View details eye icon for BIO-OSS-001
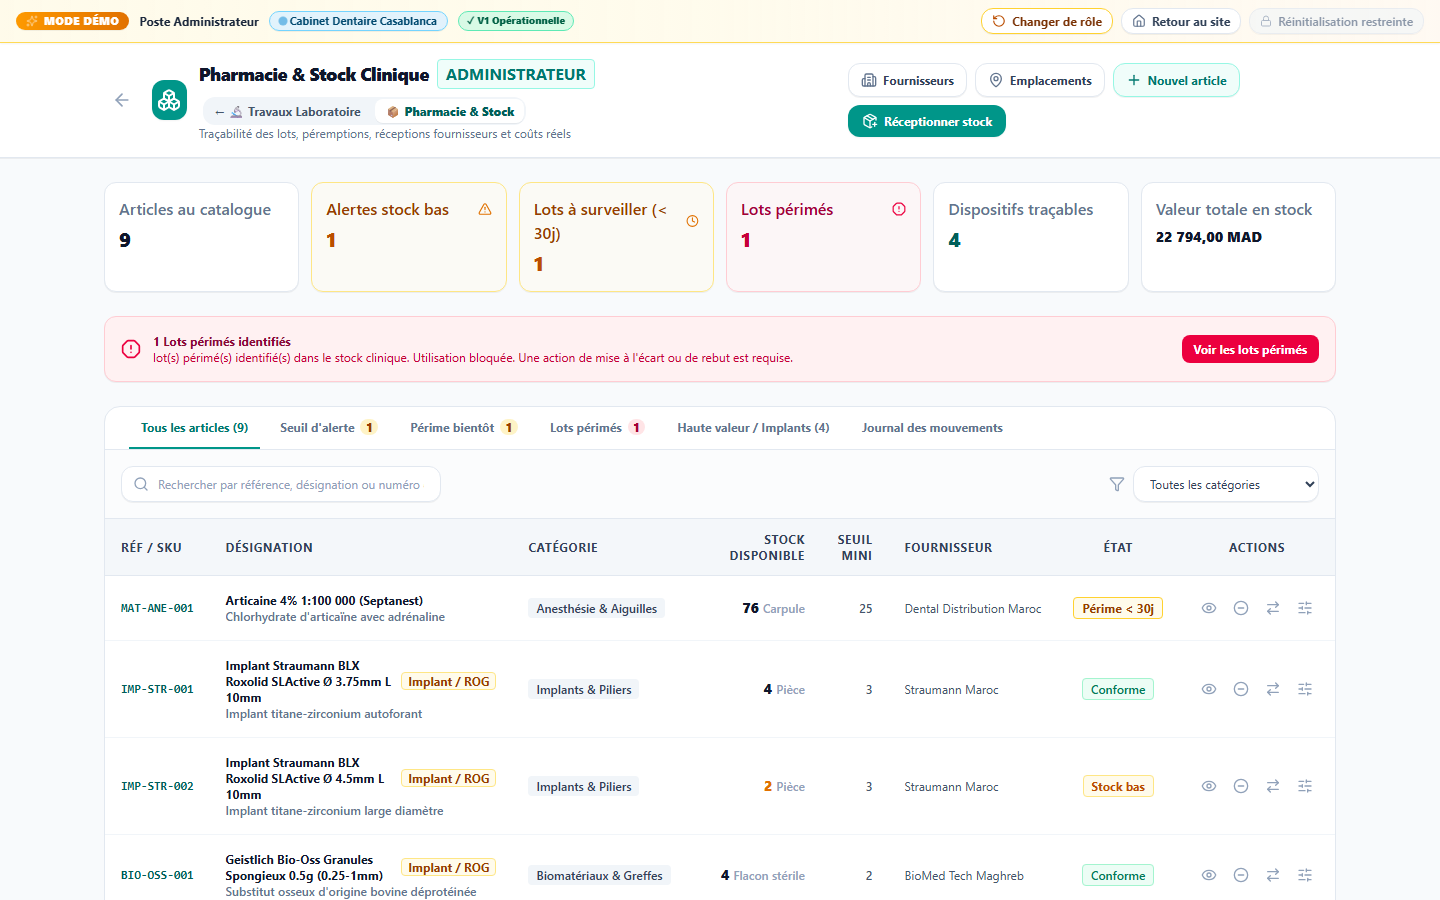1440x900 pixels. click(1209, 875)
